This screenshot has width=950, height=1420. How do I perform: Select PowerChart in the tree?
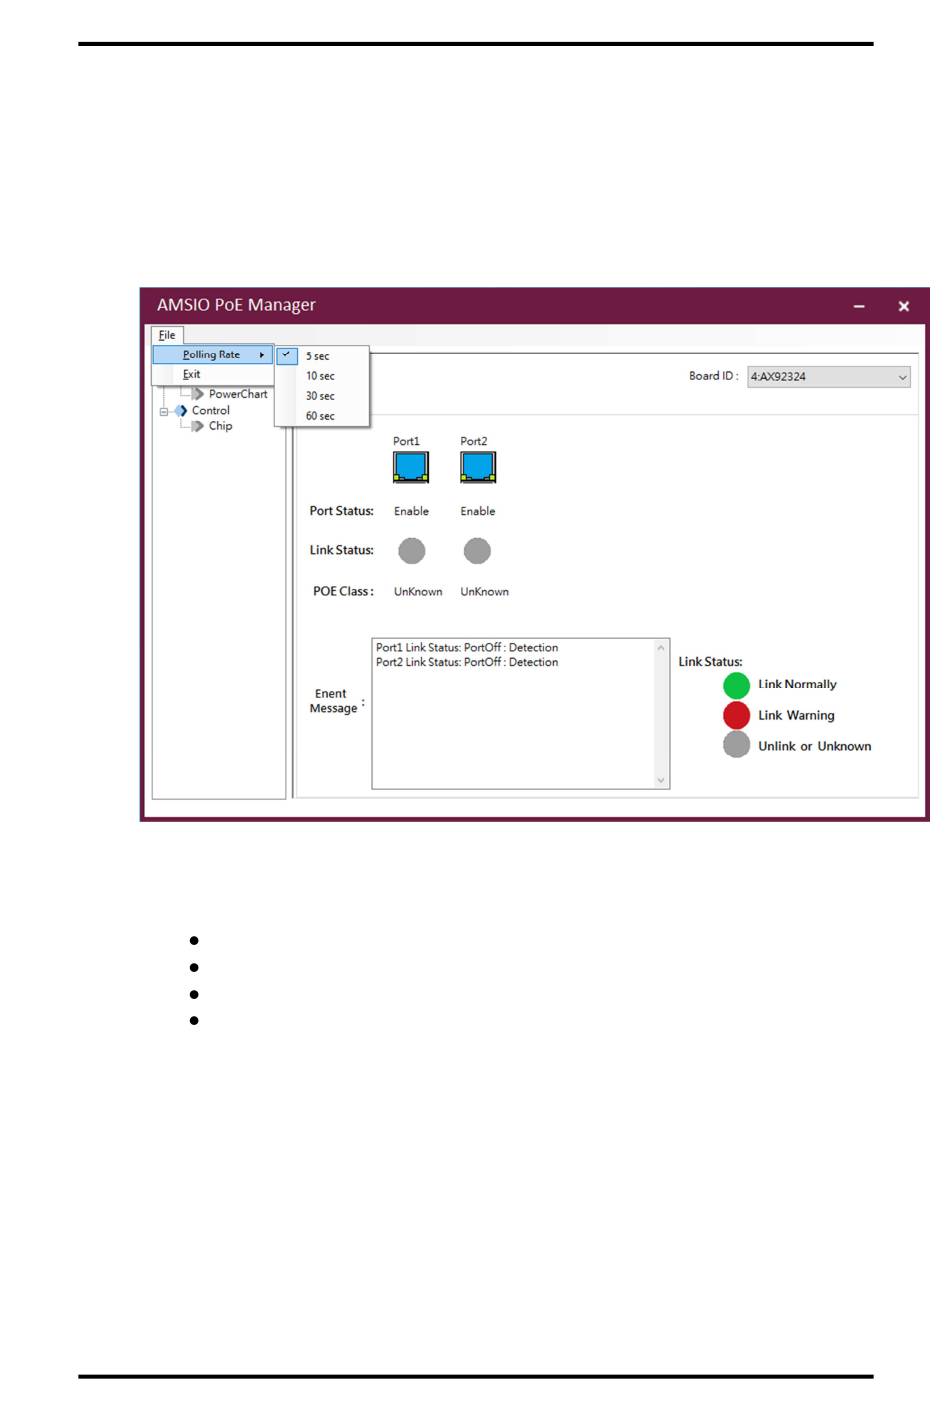coord(238,394)
